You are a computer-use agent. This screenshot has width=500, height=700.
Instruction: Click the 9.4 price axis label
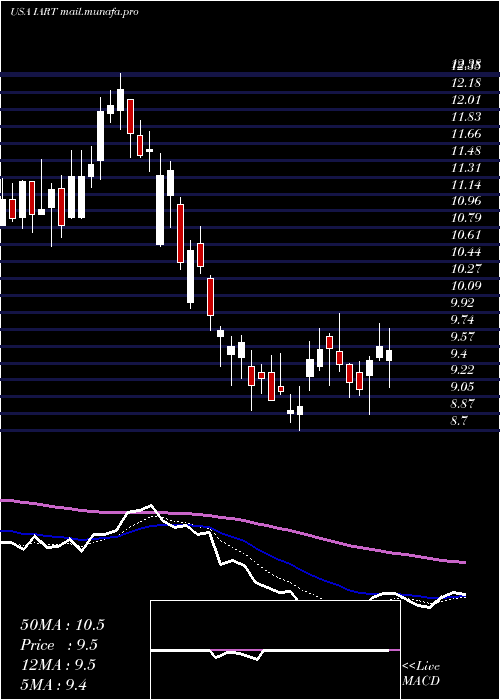pyautogui.click(x=460, y=354)
